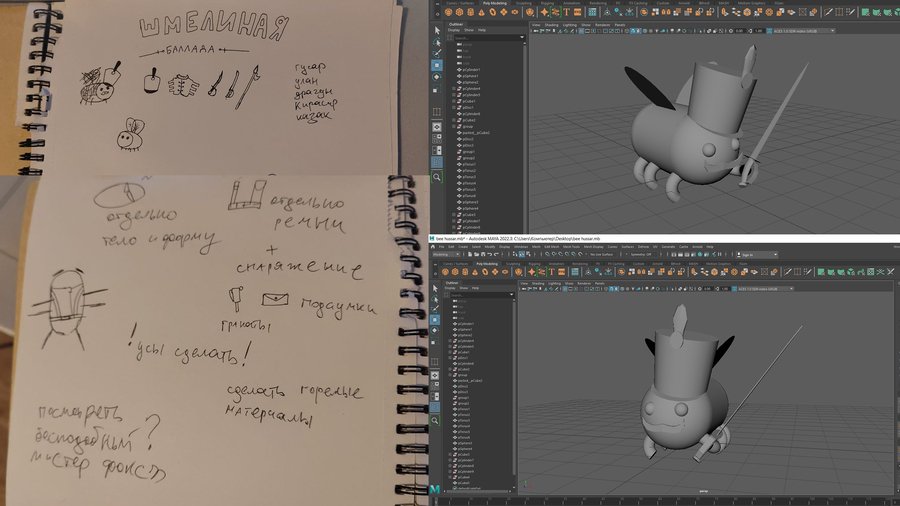
Task: Switch to Sculpting shelf tab in lower window
Action: click(513, 263)
